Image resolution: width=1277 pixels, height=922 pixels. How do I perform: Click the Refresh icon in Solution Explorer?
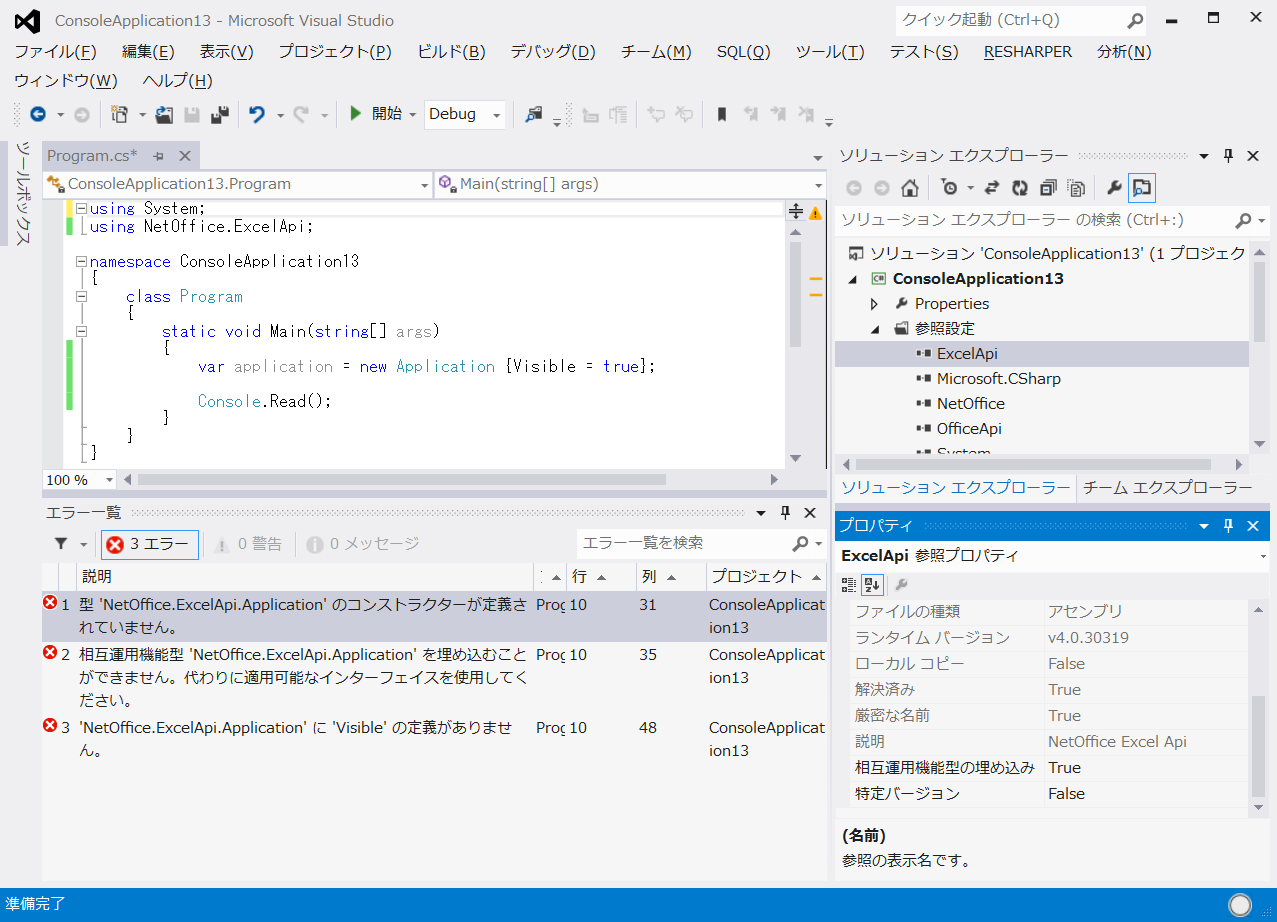point(1020,187)
